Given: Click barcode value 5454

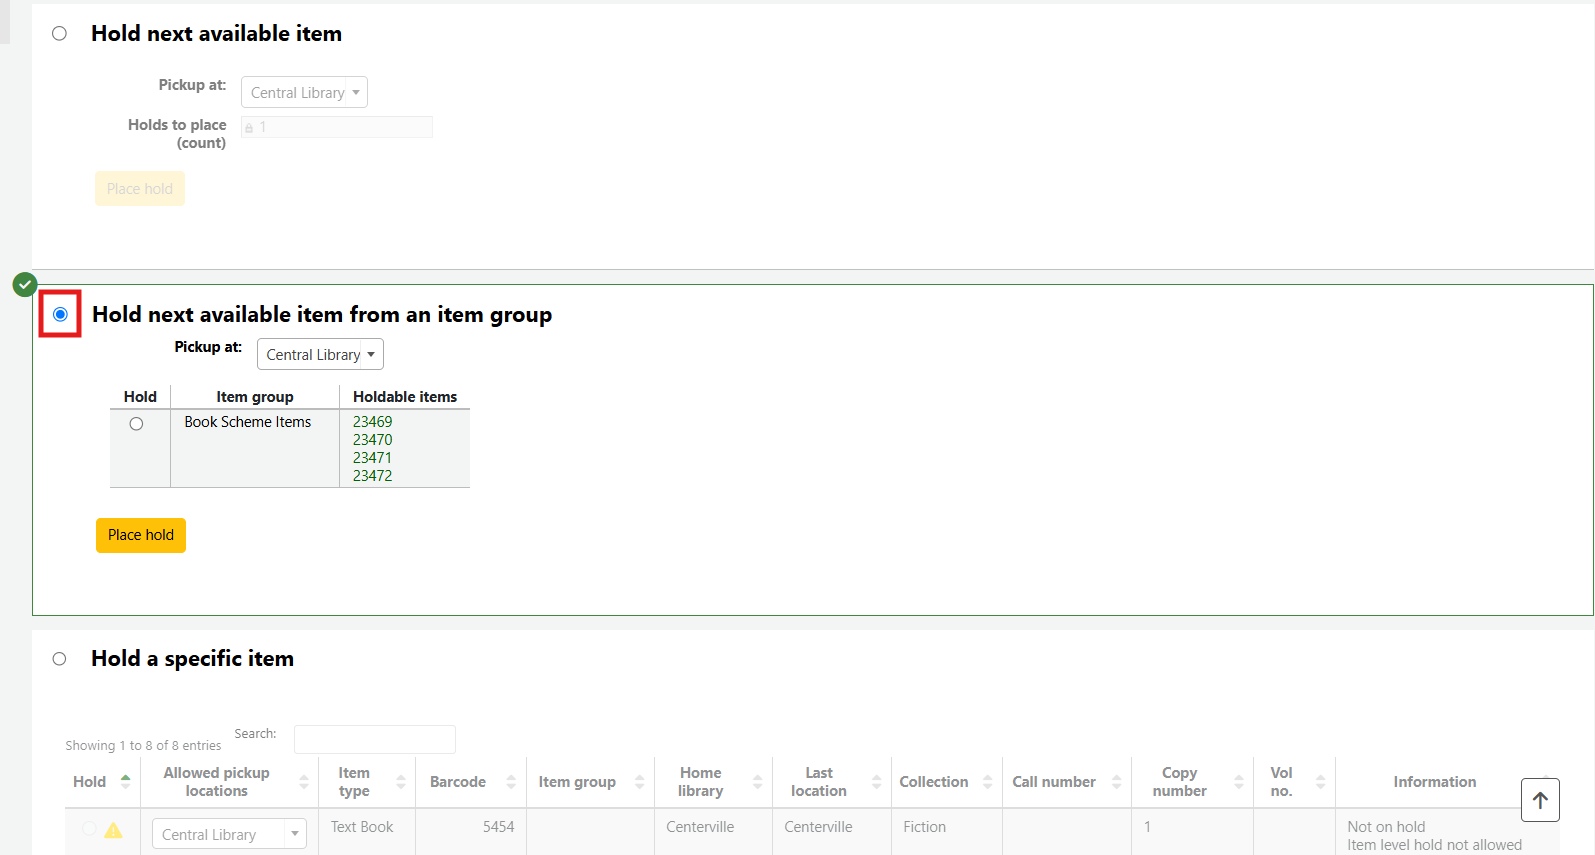Looking at the screenshot, I should [x=498, y=827].
